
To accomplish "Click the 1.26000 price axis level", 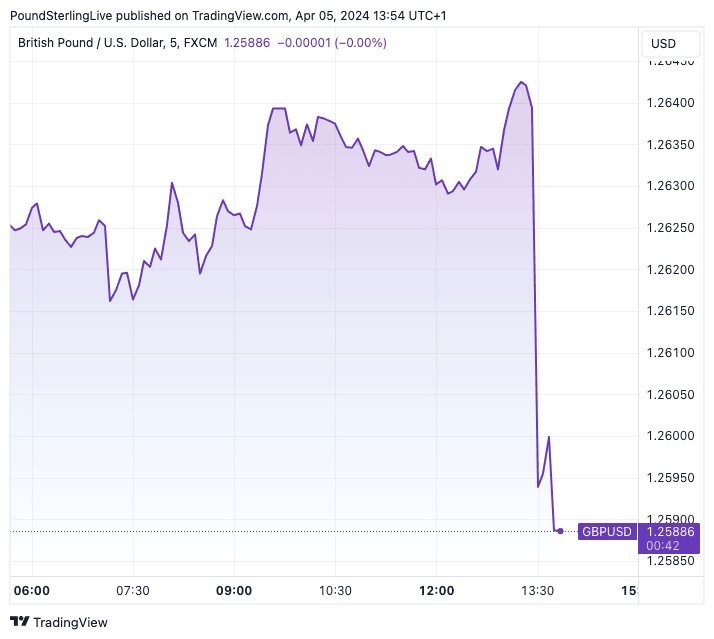I will coord(671,435).
